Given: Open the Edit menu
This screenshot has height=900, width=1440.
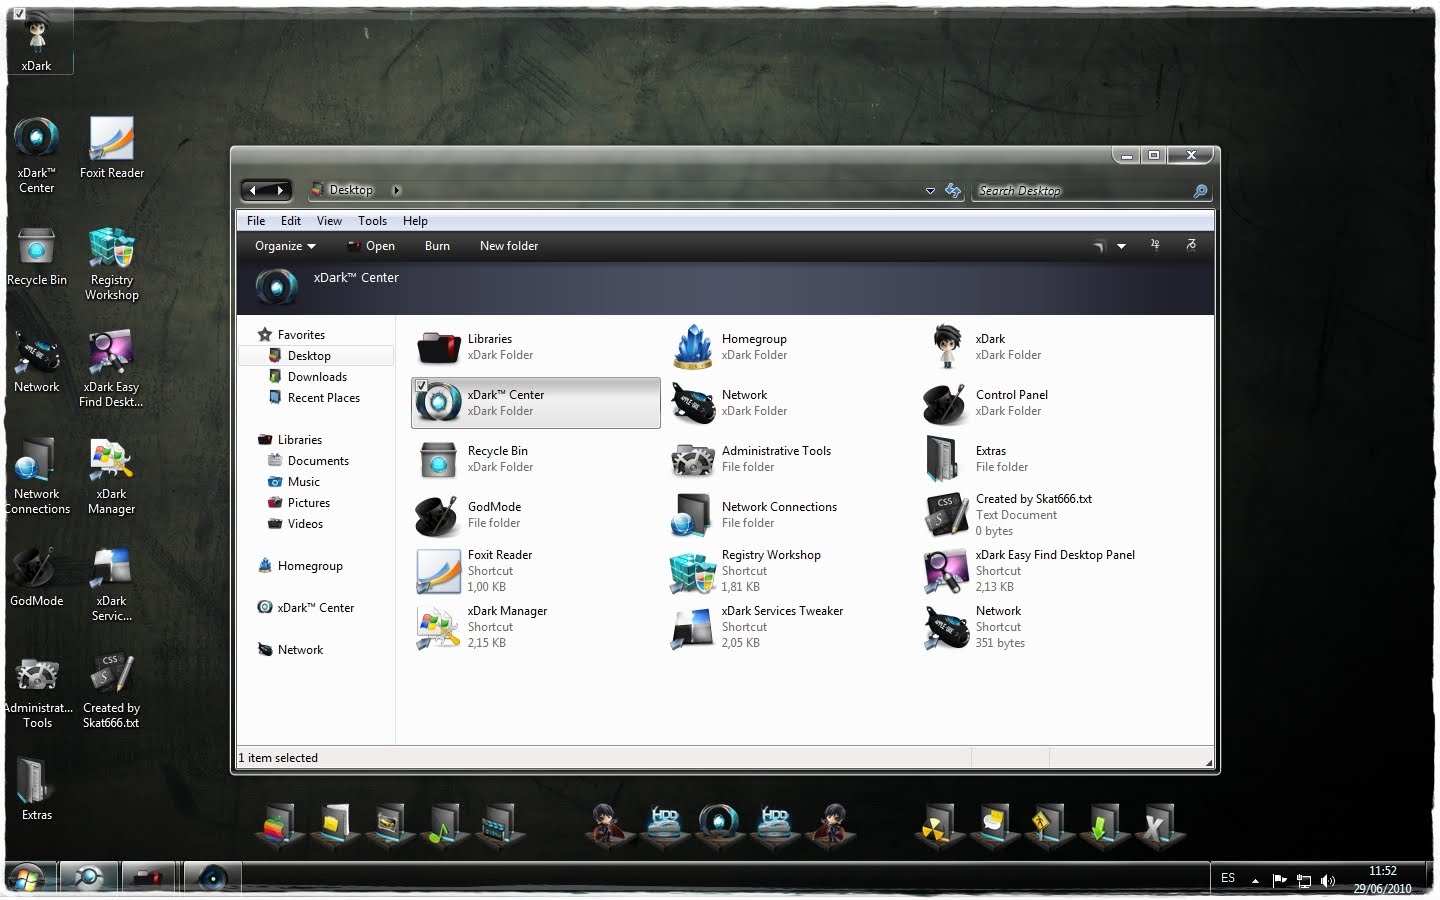Looking at the screenshot, I should tap(291, 221).
